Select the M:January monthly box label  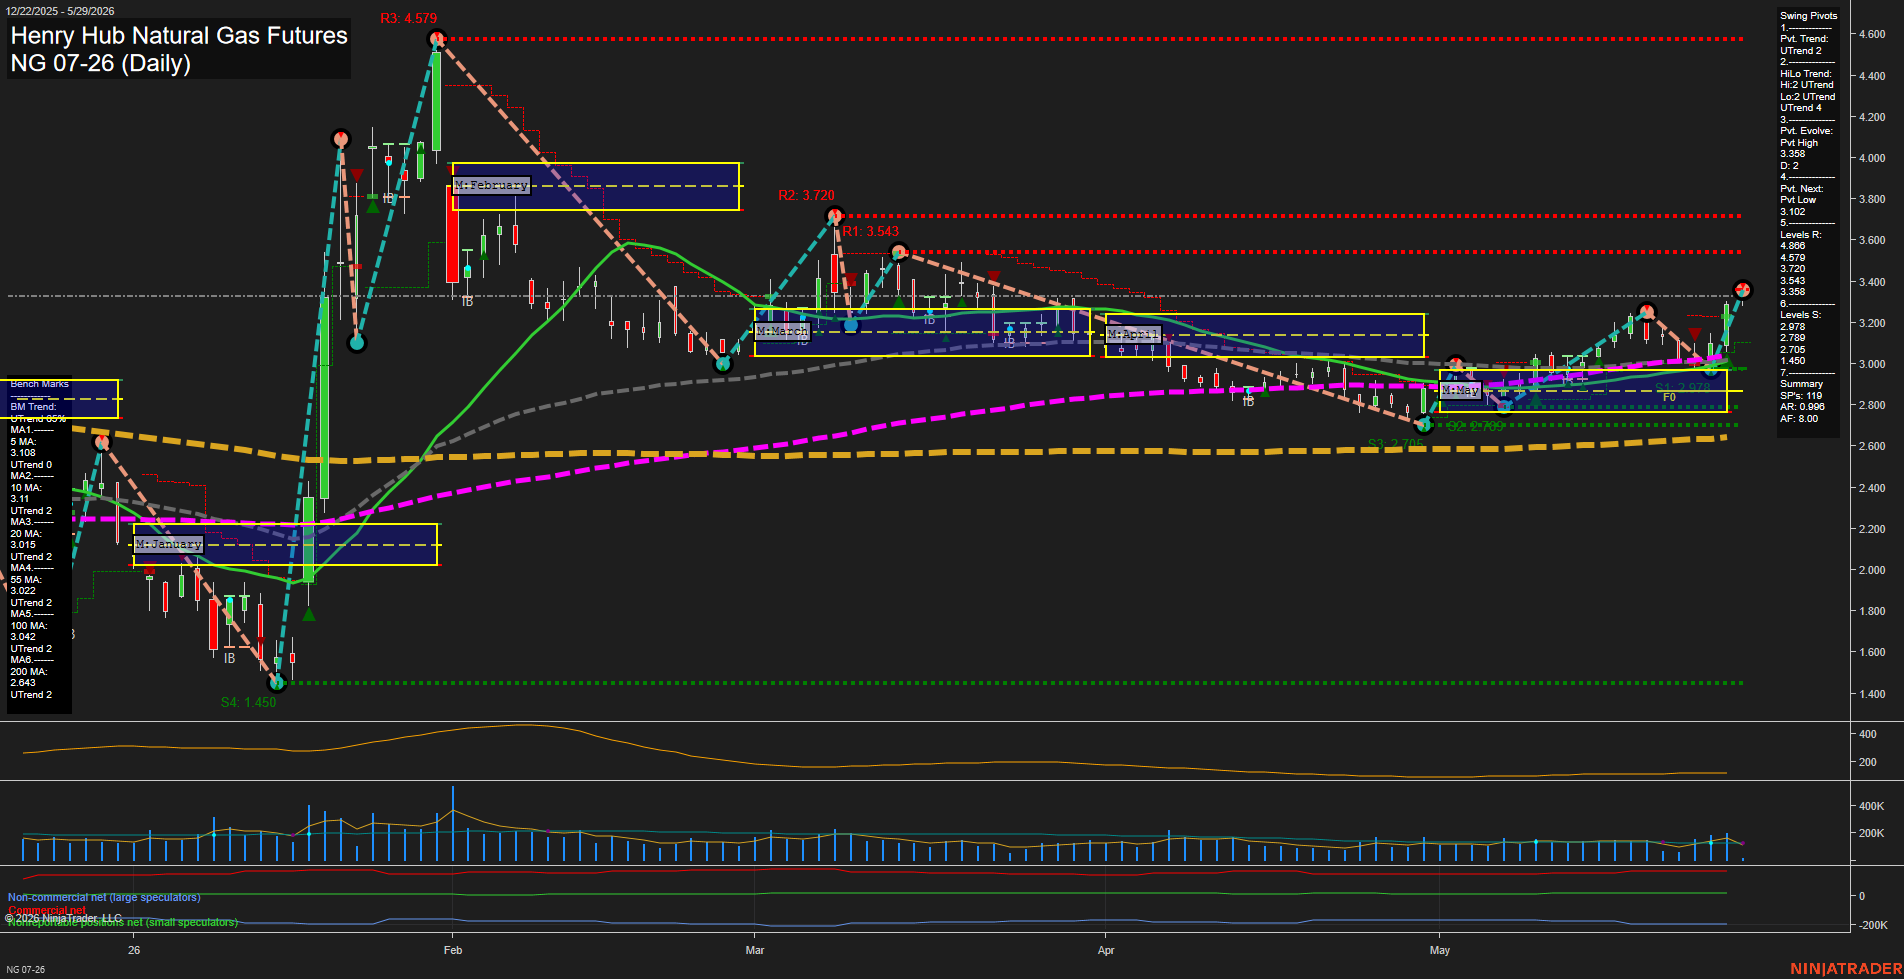169,544
